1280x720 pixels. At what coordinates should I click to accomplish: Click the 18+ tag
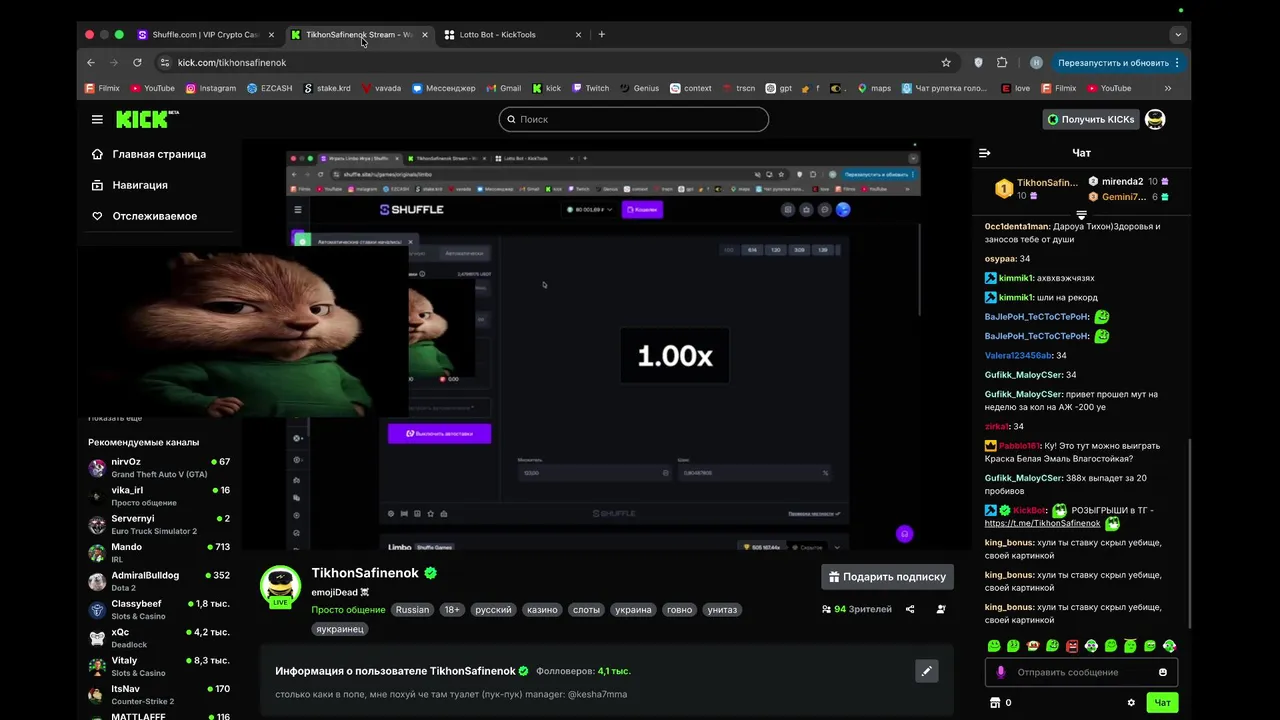click(452, 609)
